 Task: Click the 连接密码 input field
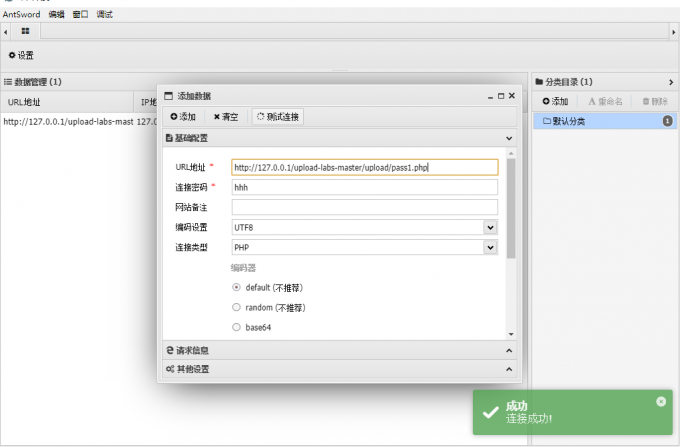point(365,187)
